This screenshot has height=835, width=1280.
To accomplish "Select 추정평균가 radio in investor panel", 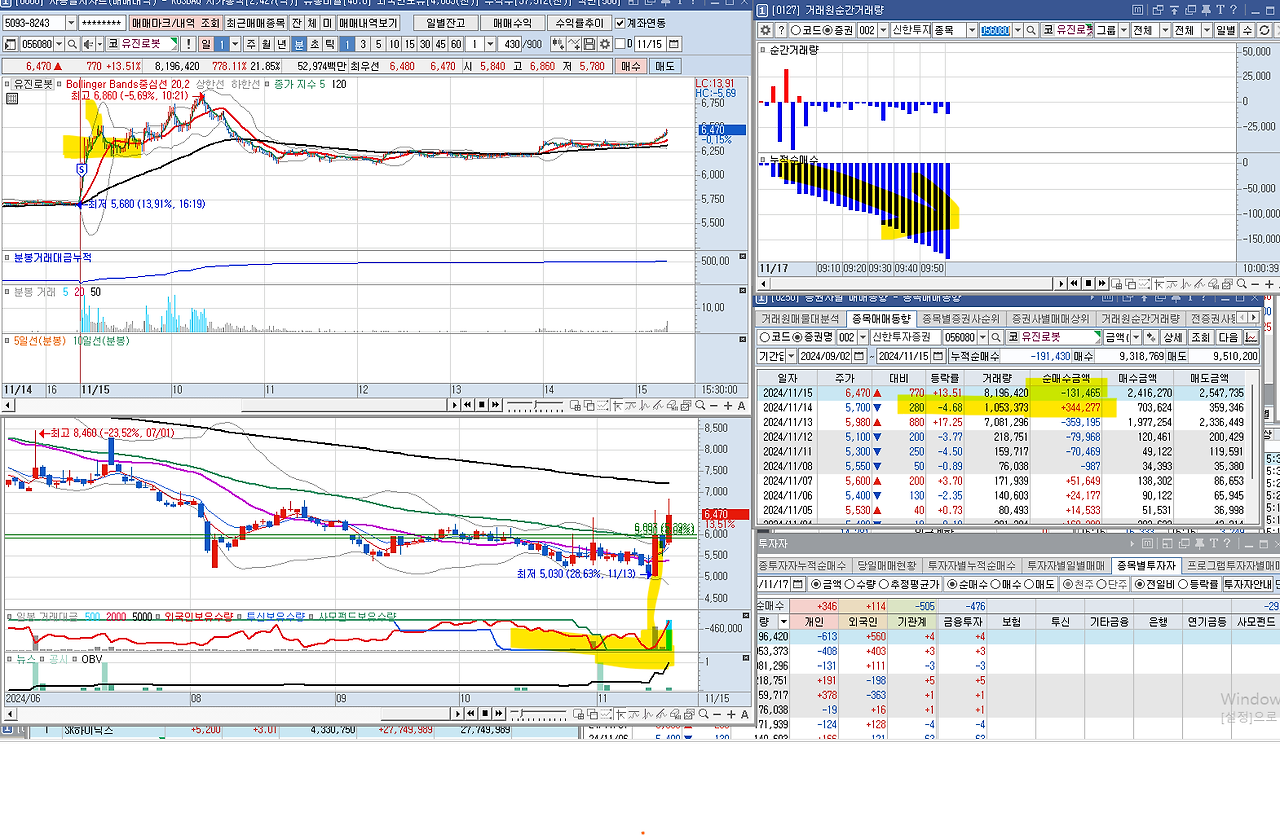I will coord(883,582).
